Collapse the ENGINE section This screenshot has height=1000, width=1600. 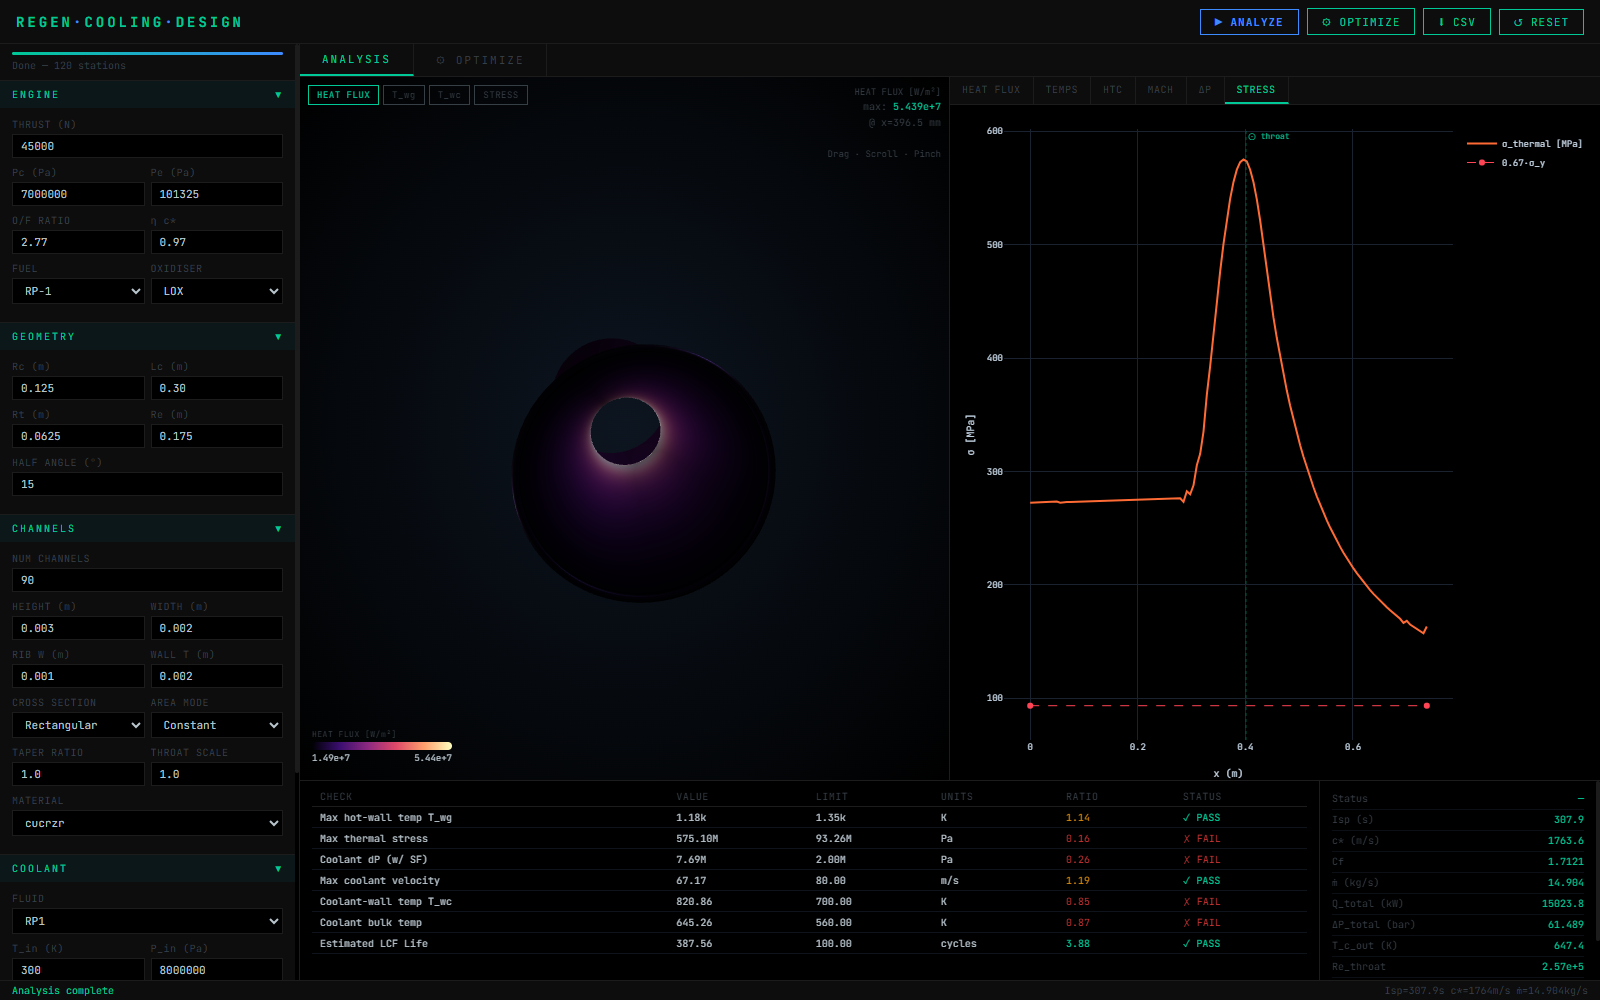(147, 95)
